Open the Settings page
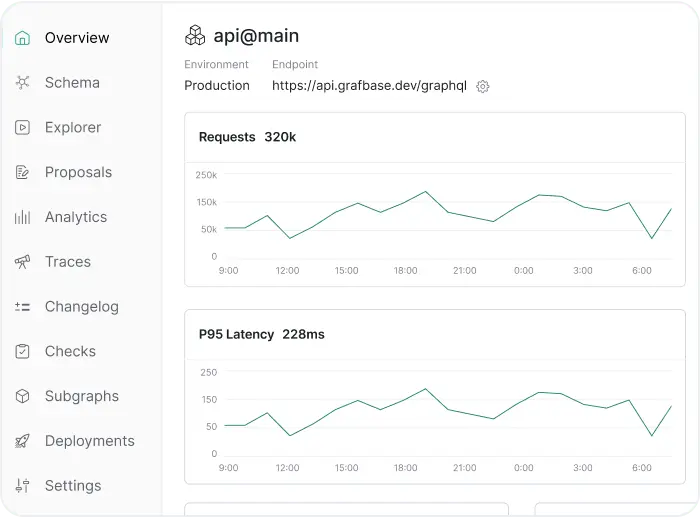700x517 pixels. point(73,486)
